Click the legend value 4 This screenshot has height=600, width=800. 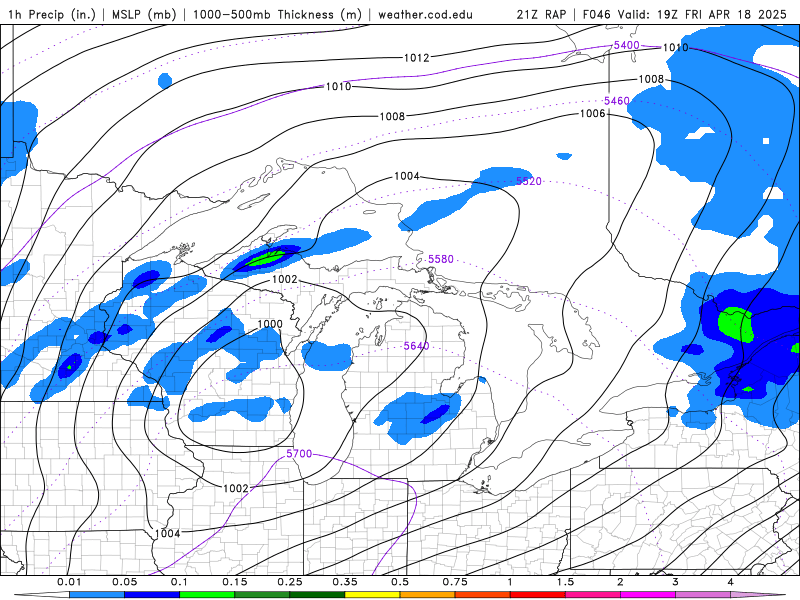(731, 582)
